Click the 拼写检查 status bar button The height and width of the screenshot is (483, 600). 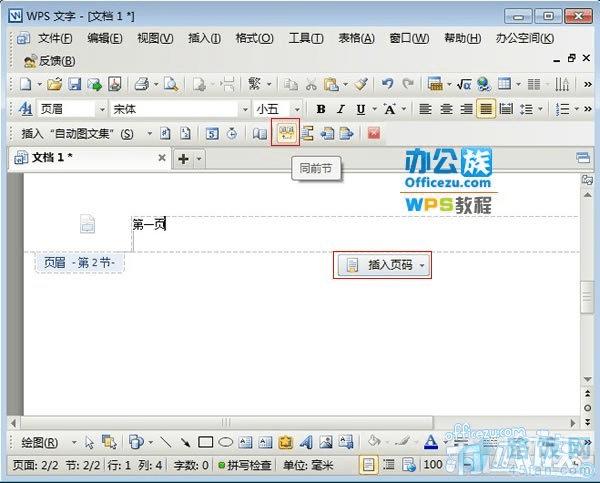click(x=245, y=466)
